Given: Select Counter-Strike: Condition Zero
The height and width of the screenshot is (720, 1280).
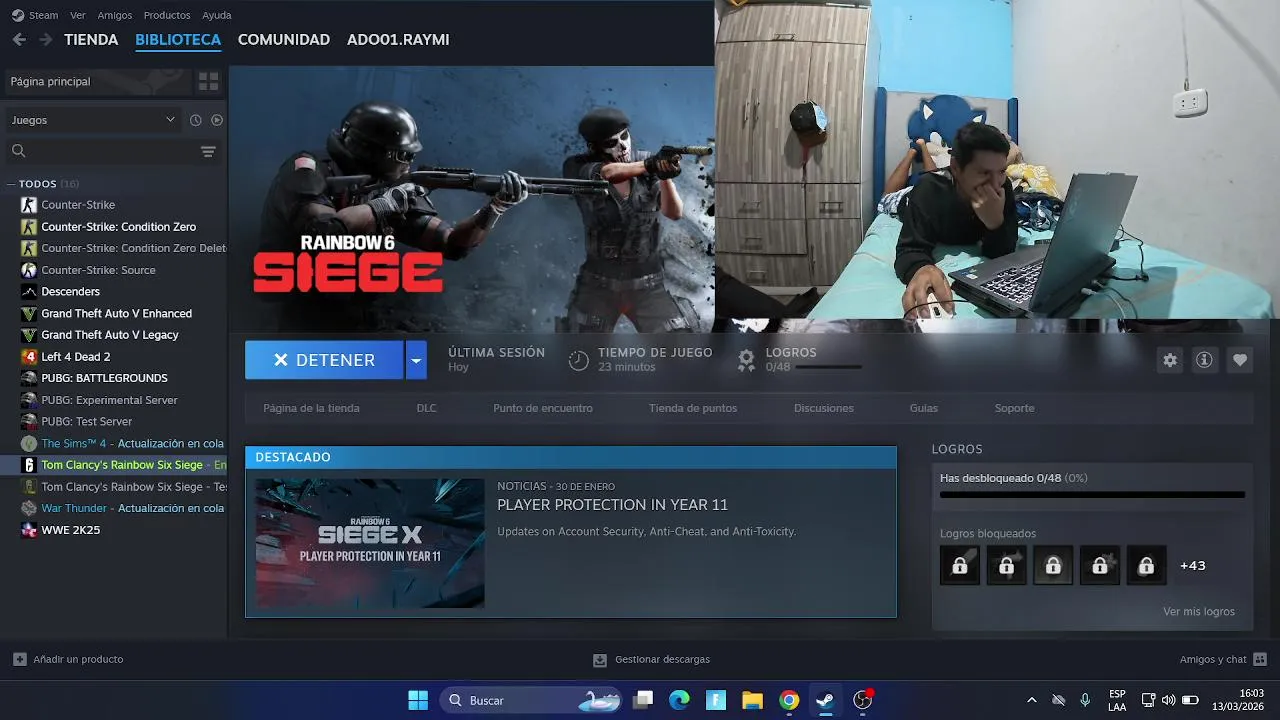Looking at the screenshot, I should [x=118, y=227].
